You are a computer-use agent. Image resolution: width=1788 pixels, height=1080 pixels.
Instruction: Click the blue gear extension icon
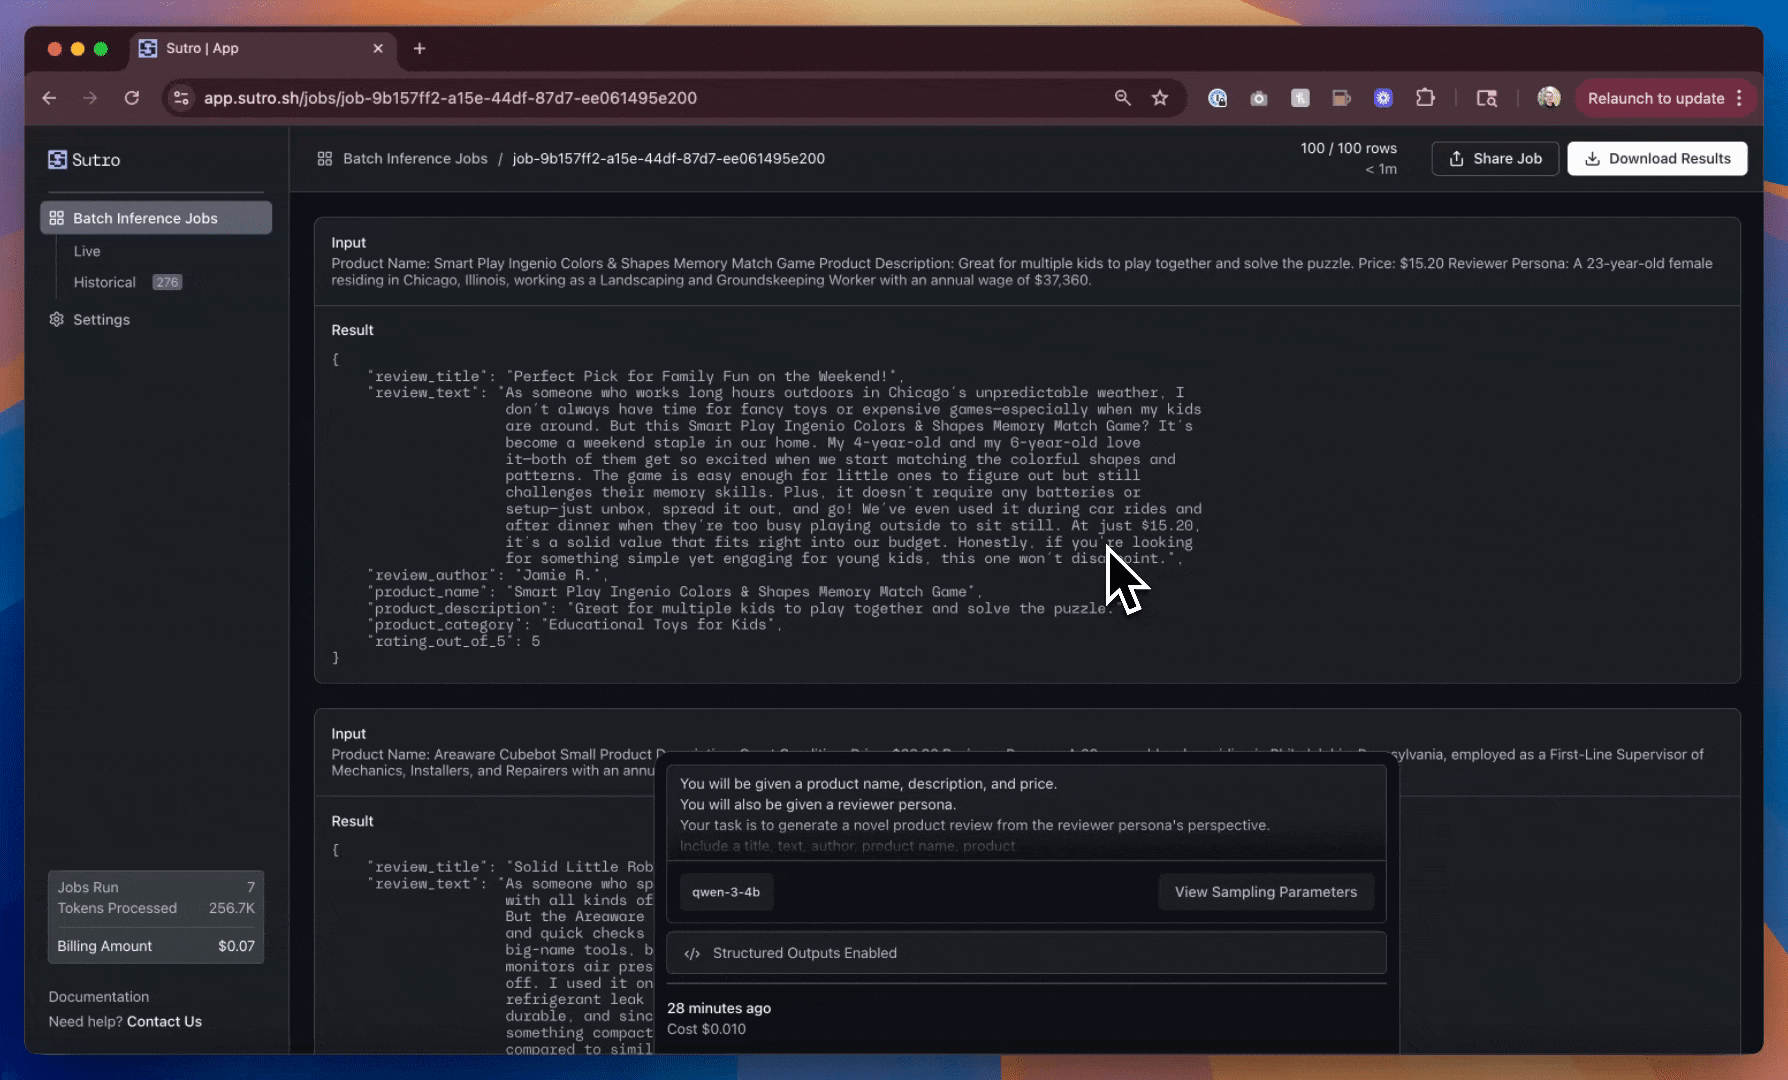[x=1383, y=98]
